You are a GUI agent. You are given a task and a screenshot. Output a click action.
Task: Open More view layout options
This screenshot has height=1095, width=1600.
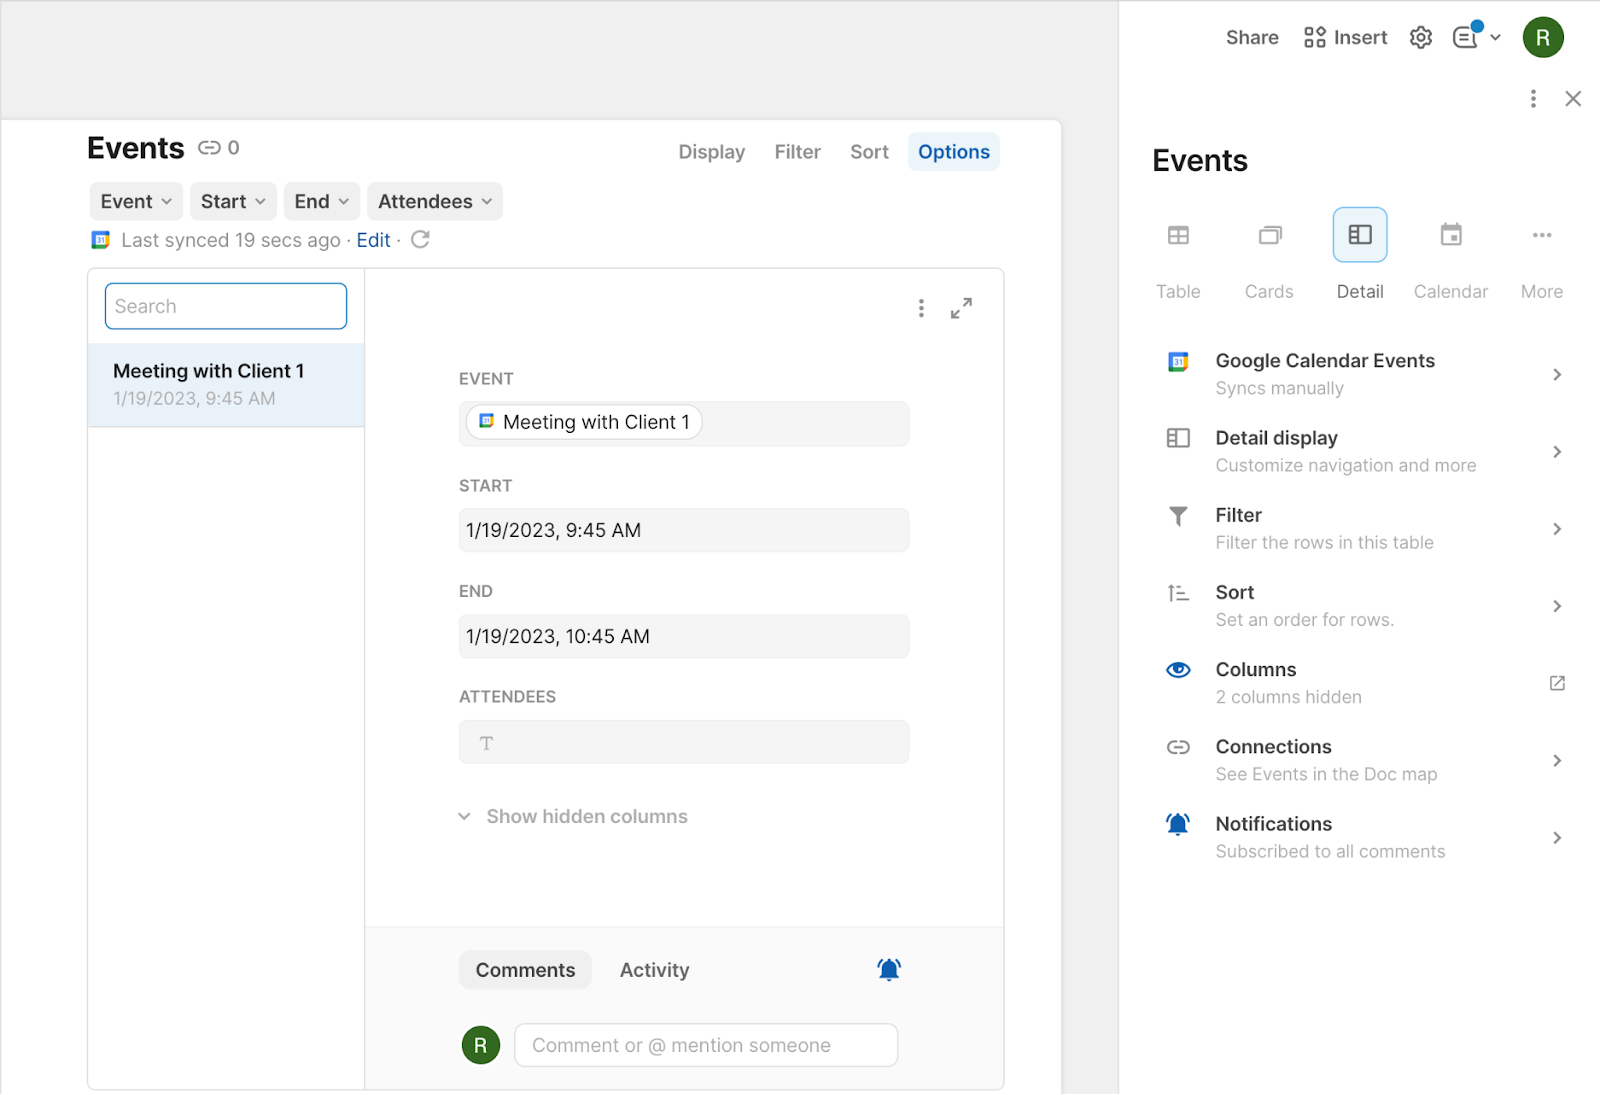pos(1541,236)
